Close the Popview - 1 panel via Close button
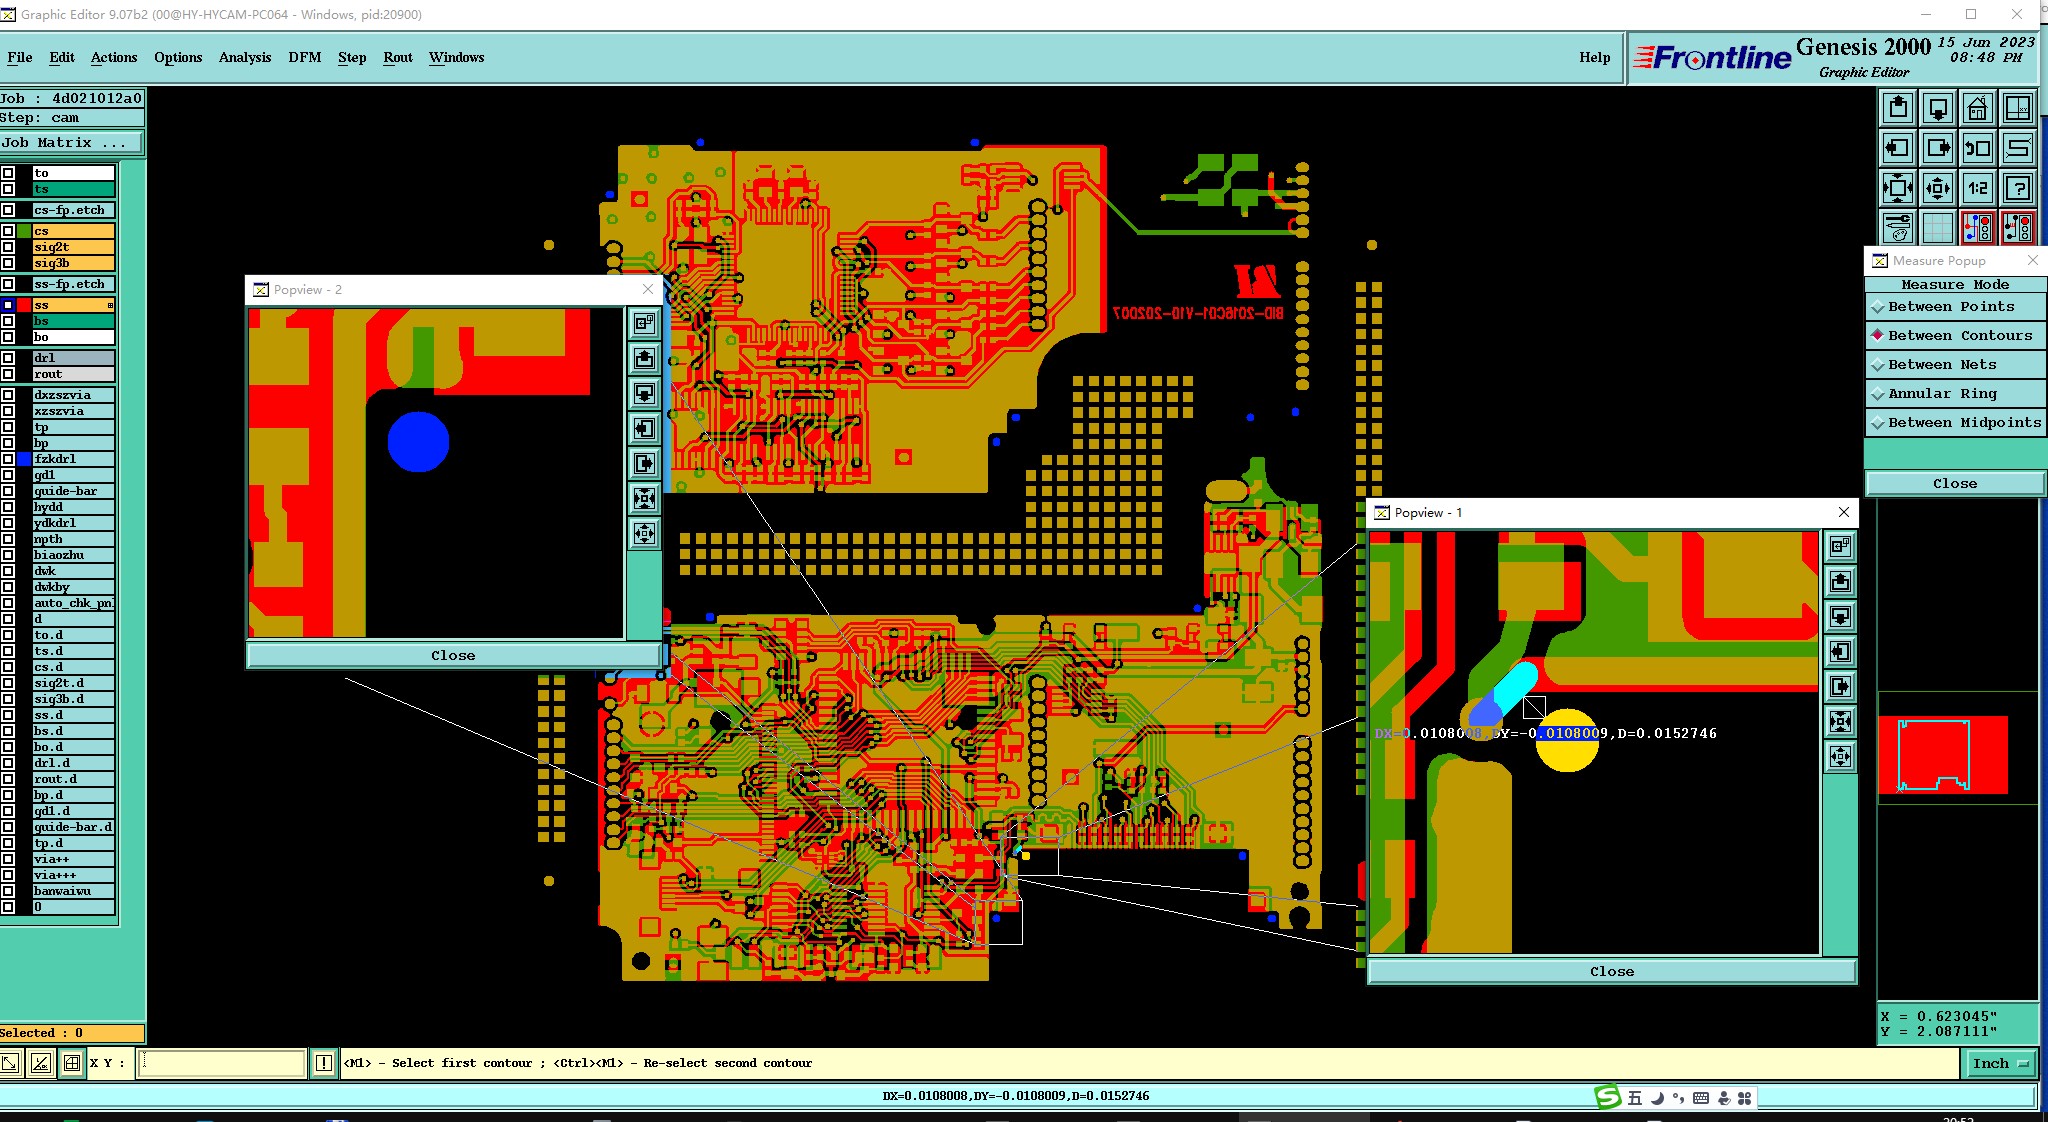Image resolution: width=2048 pixels, height=1122 pixels. click(1611, 971)
